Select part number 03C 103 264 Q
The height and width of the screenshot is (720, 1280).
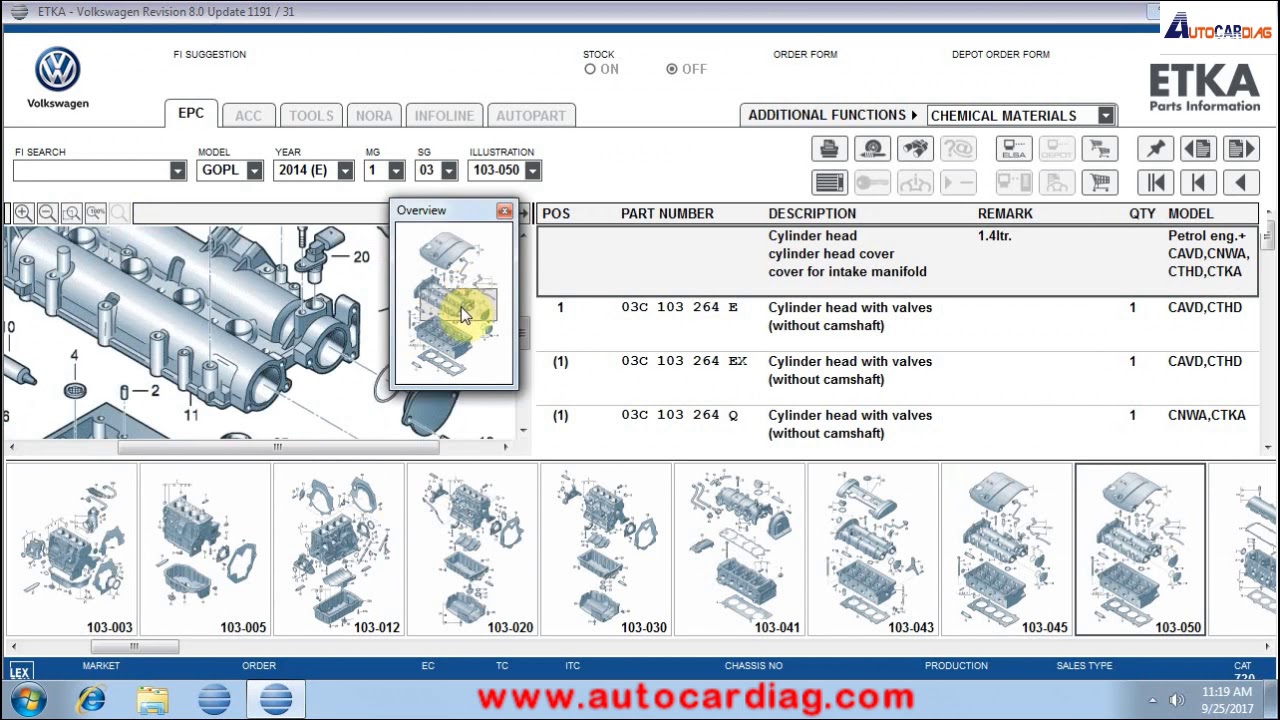point(680,415)
